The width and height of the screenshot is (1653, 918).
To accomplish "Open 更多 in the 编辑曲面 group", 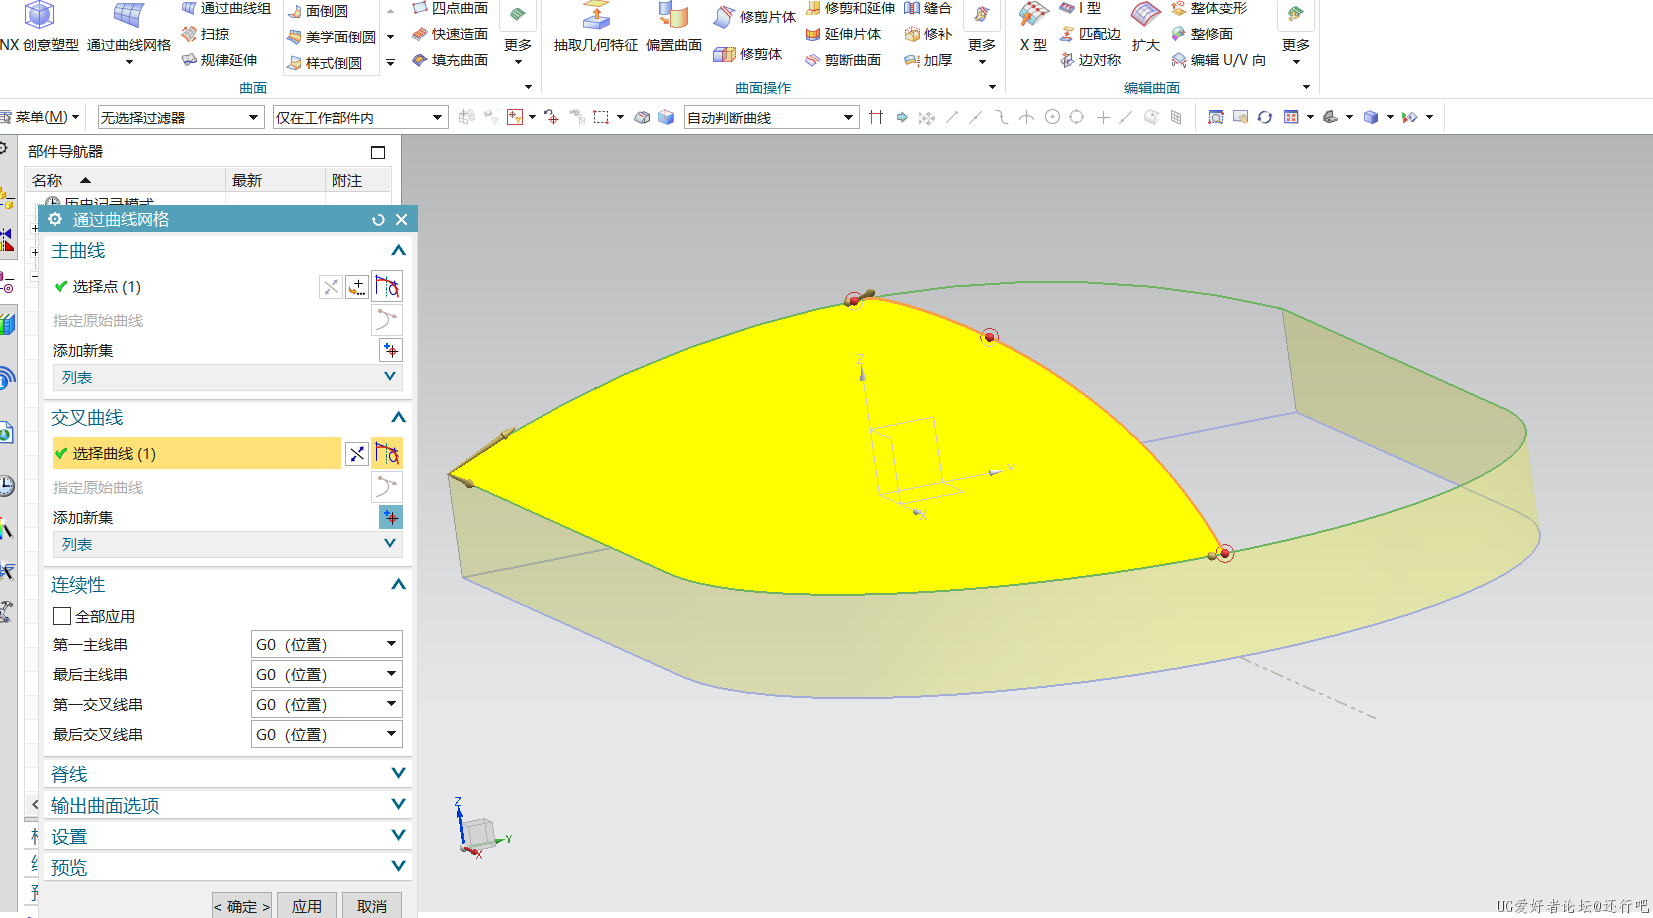I will click(x=1296, y=50).
